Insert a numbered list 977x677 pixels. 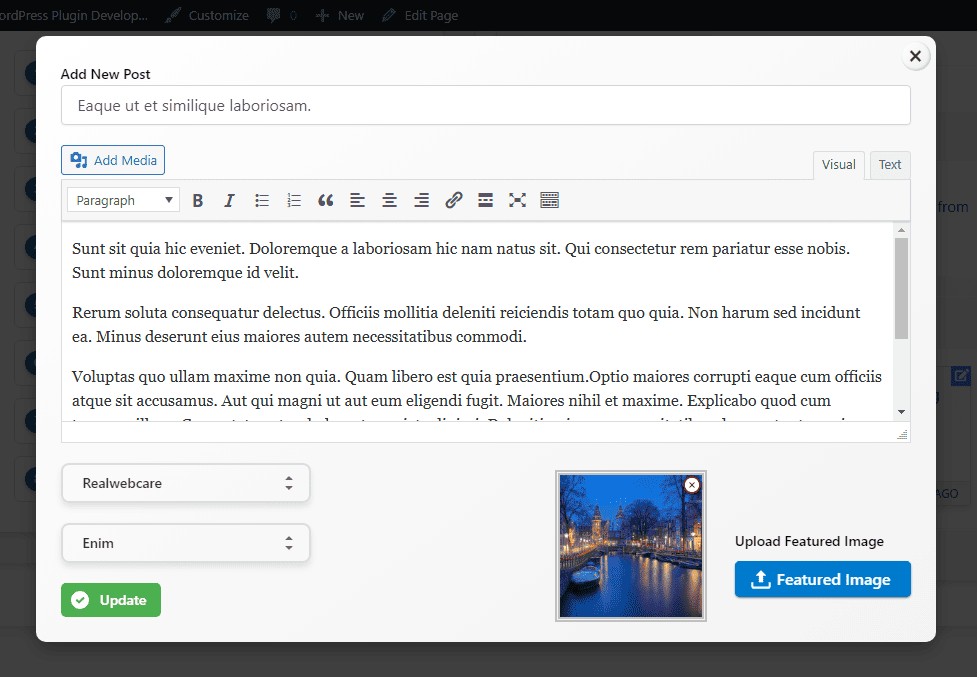pyautogui.click(x=293, y=201)
